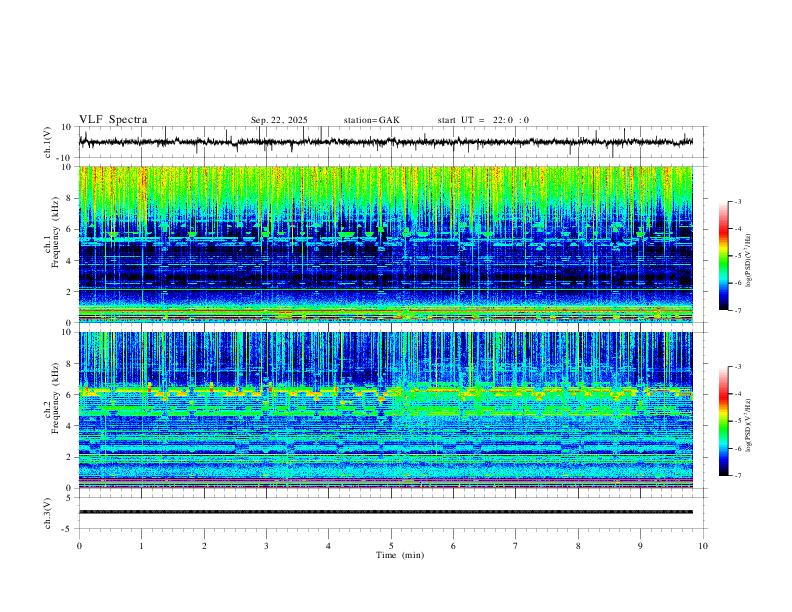Screen dimensions: 792x612
Task: Click time axis tick label "5"
Action: 391,546
